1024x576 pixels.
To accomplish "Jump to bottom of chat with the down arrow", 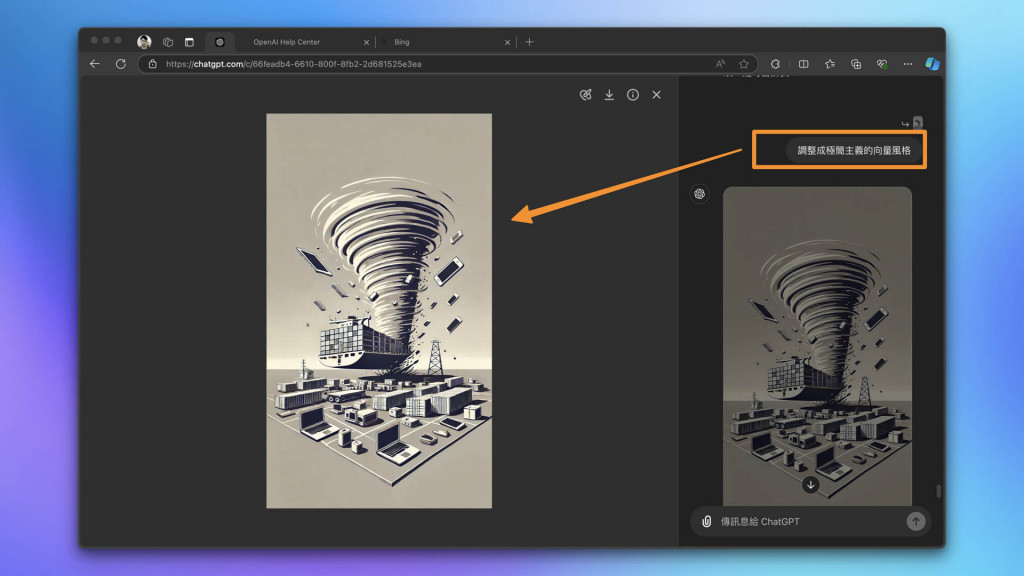I will pyautogui.click(x=810, y=485).
